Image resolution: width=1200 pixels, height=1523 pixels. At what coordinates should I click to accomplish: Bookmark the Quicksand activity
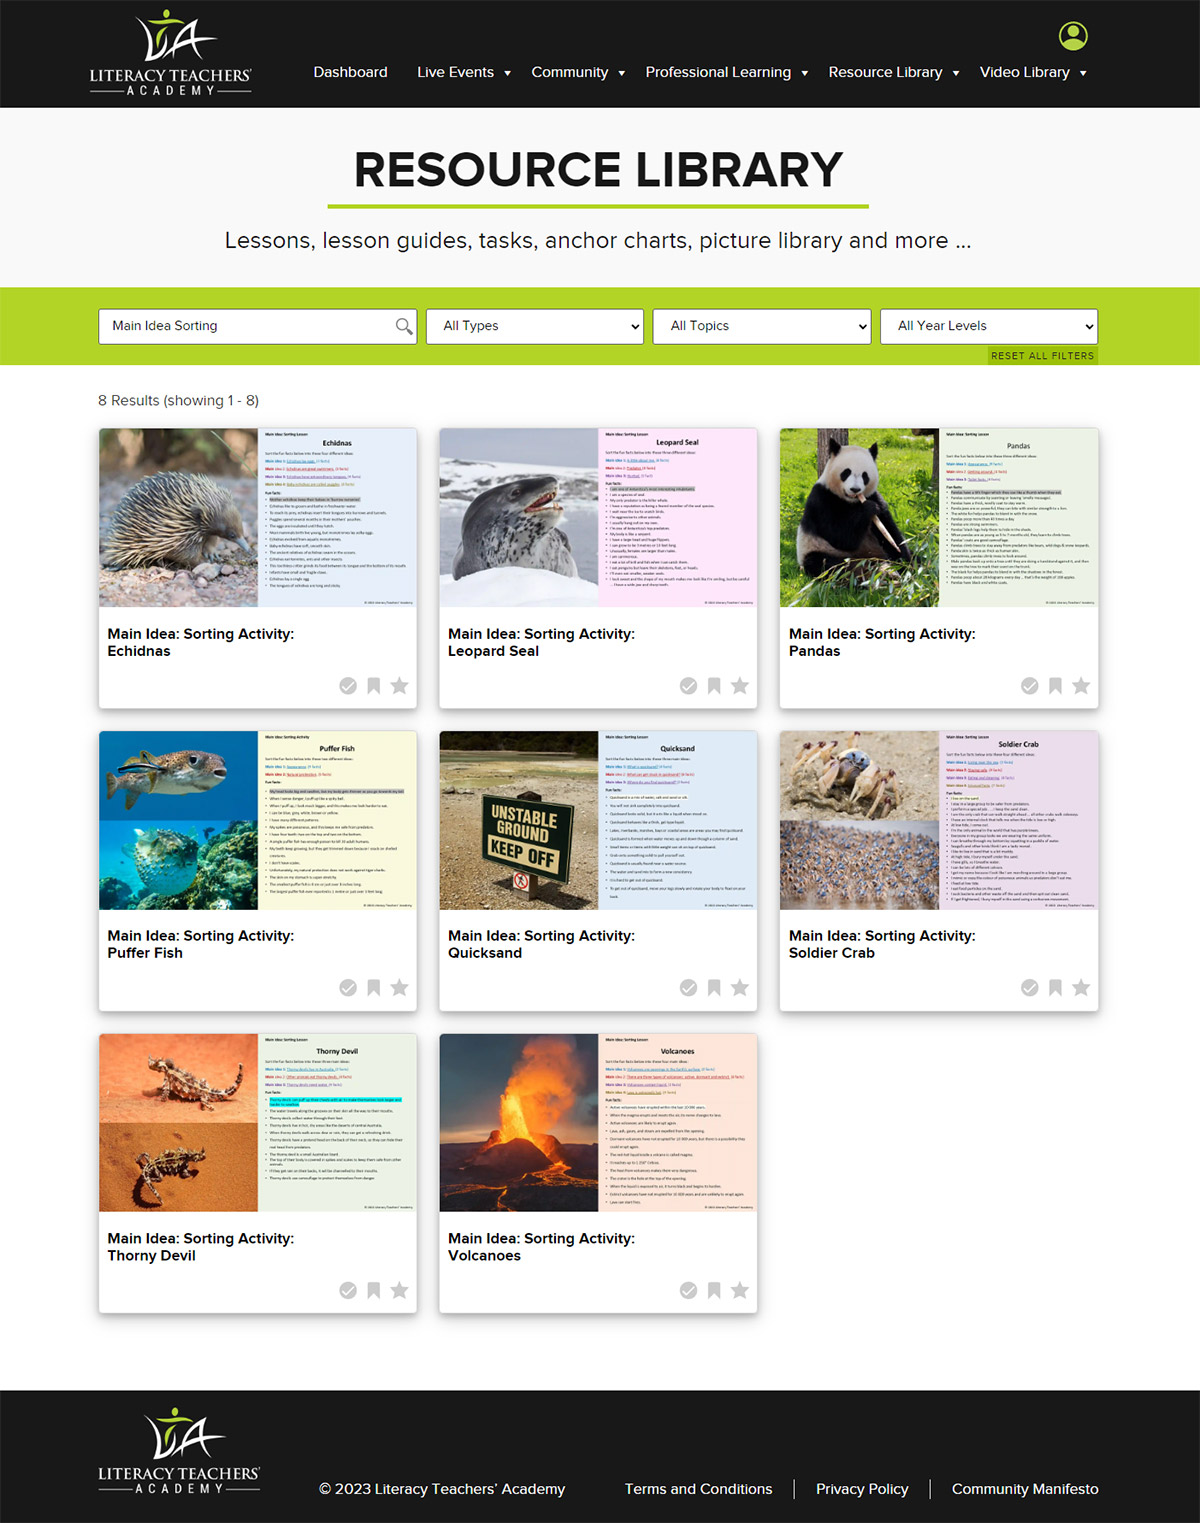[x=714, y=988]
